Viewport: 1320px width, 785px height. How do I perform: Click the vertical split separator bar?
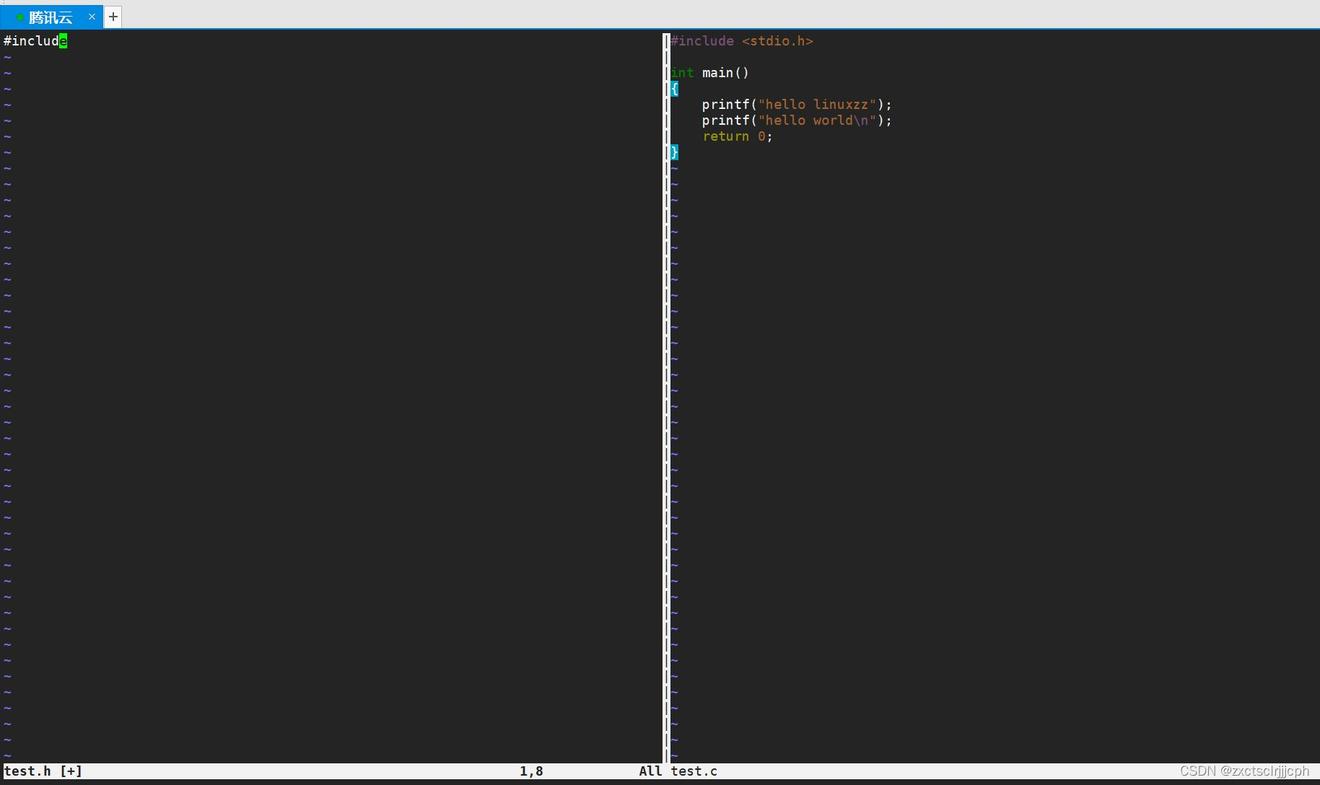(666, 400)
